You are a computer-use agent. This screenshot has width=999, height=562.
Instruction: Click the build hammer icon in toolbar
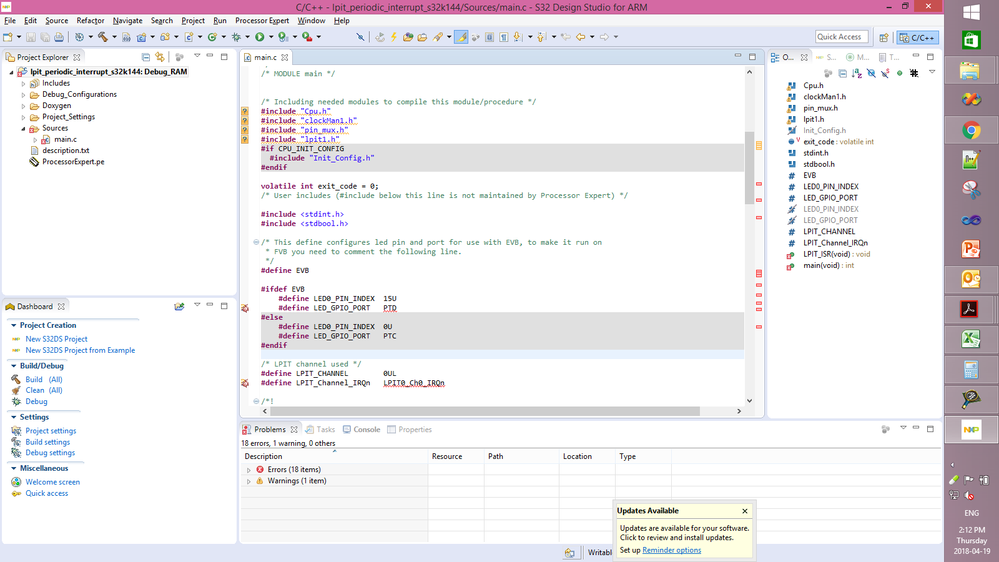coord(101,37)
